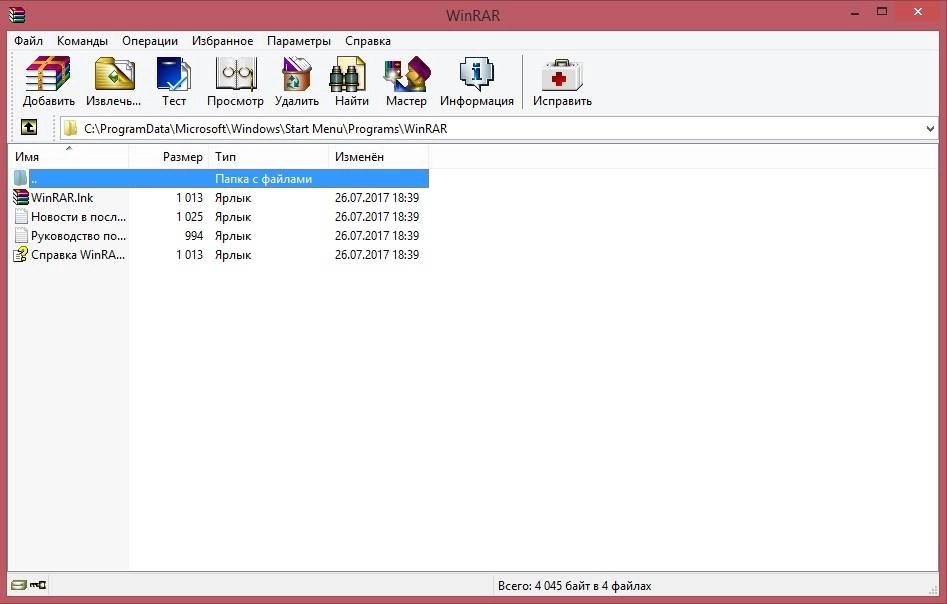Click the parent folder '..' icon
The image size is (947, 604).
coord(21,178)
